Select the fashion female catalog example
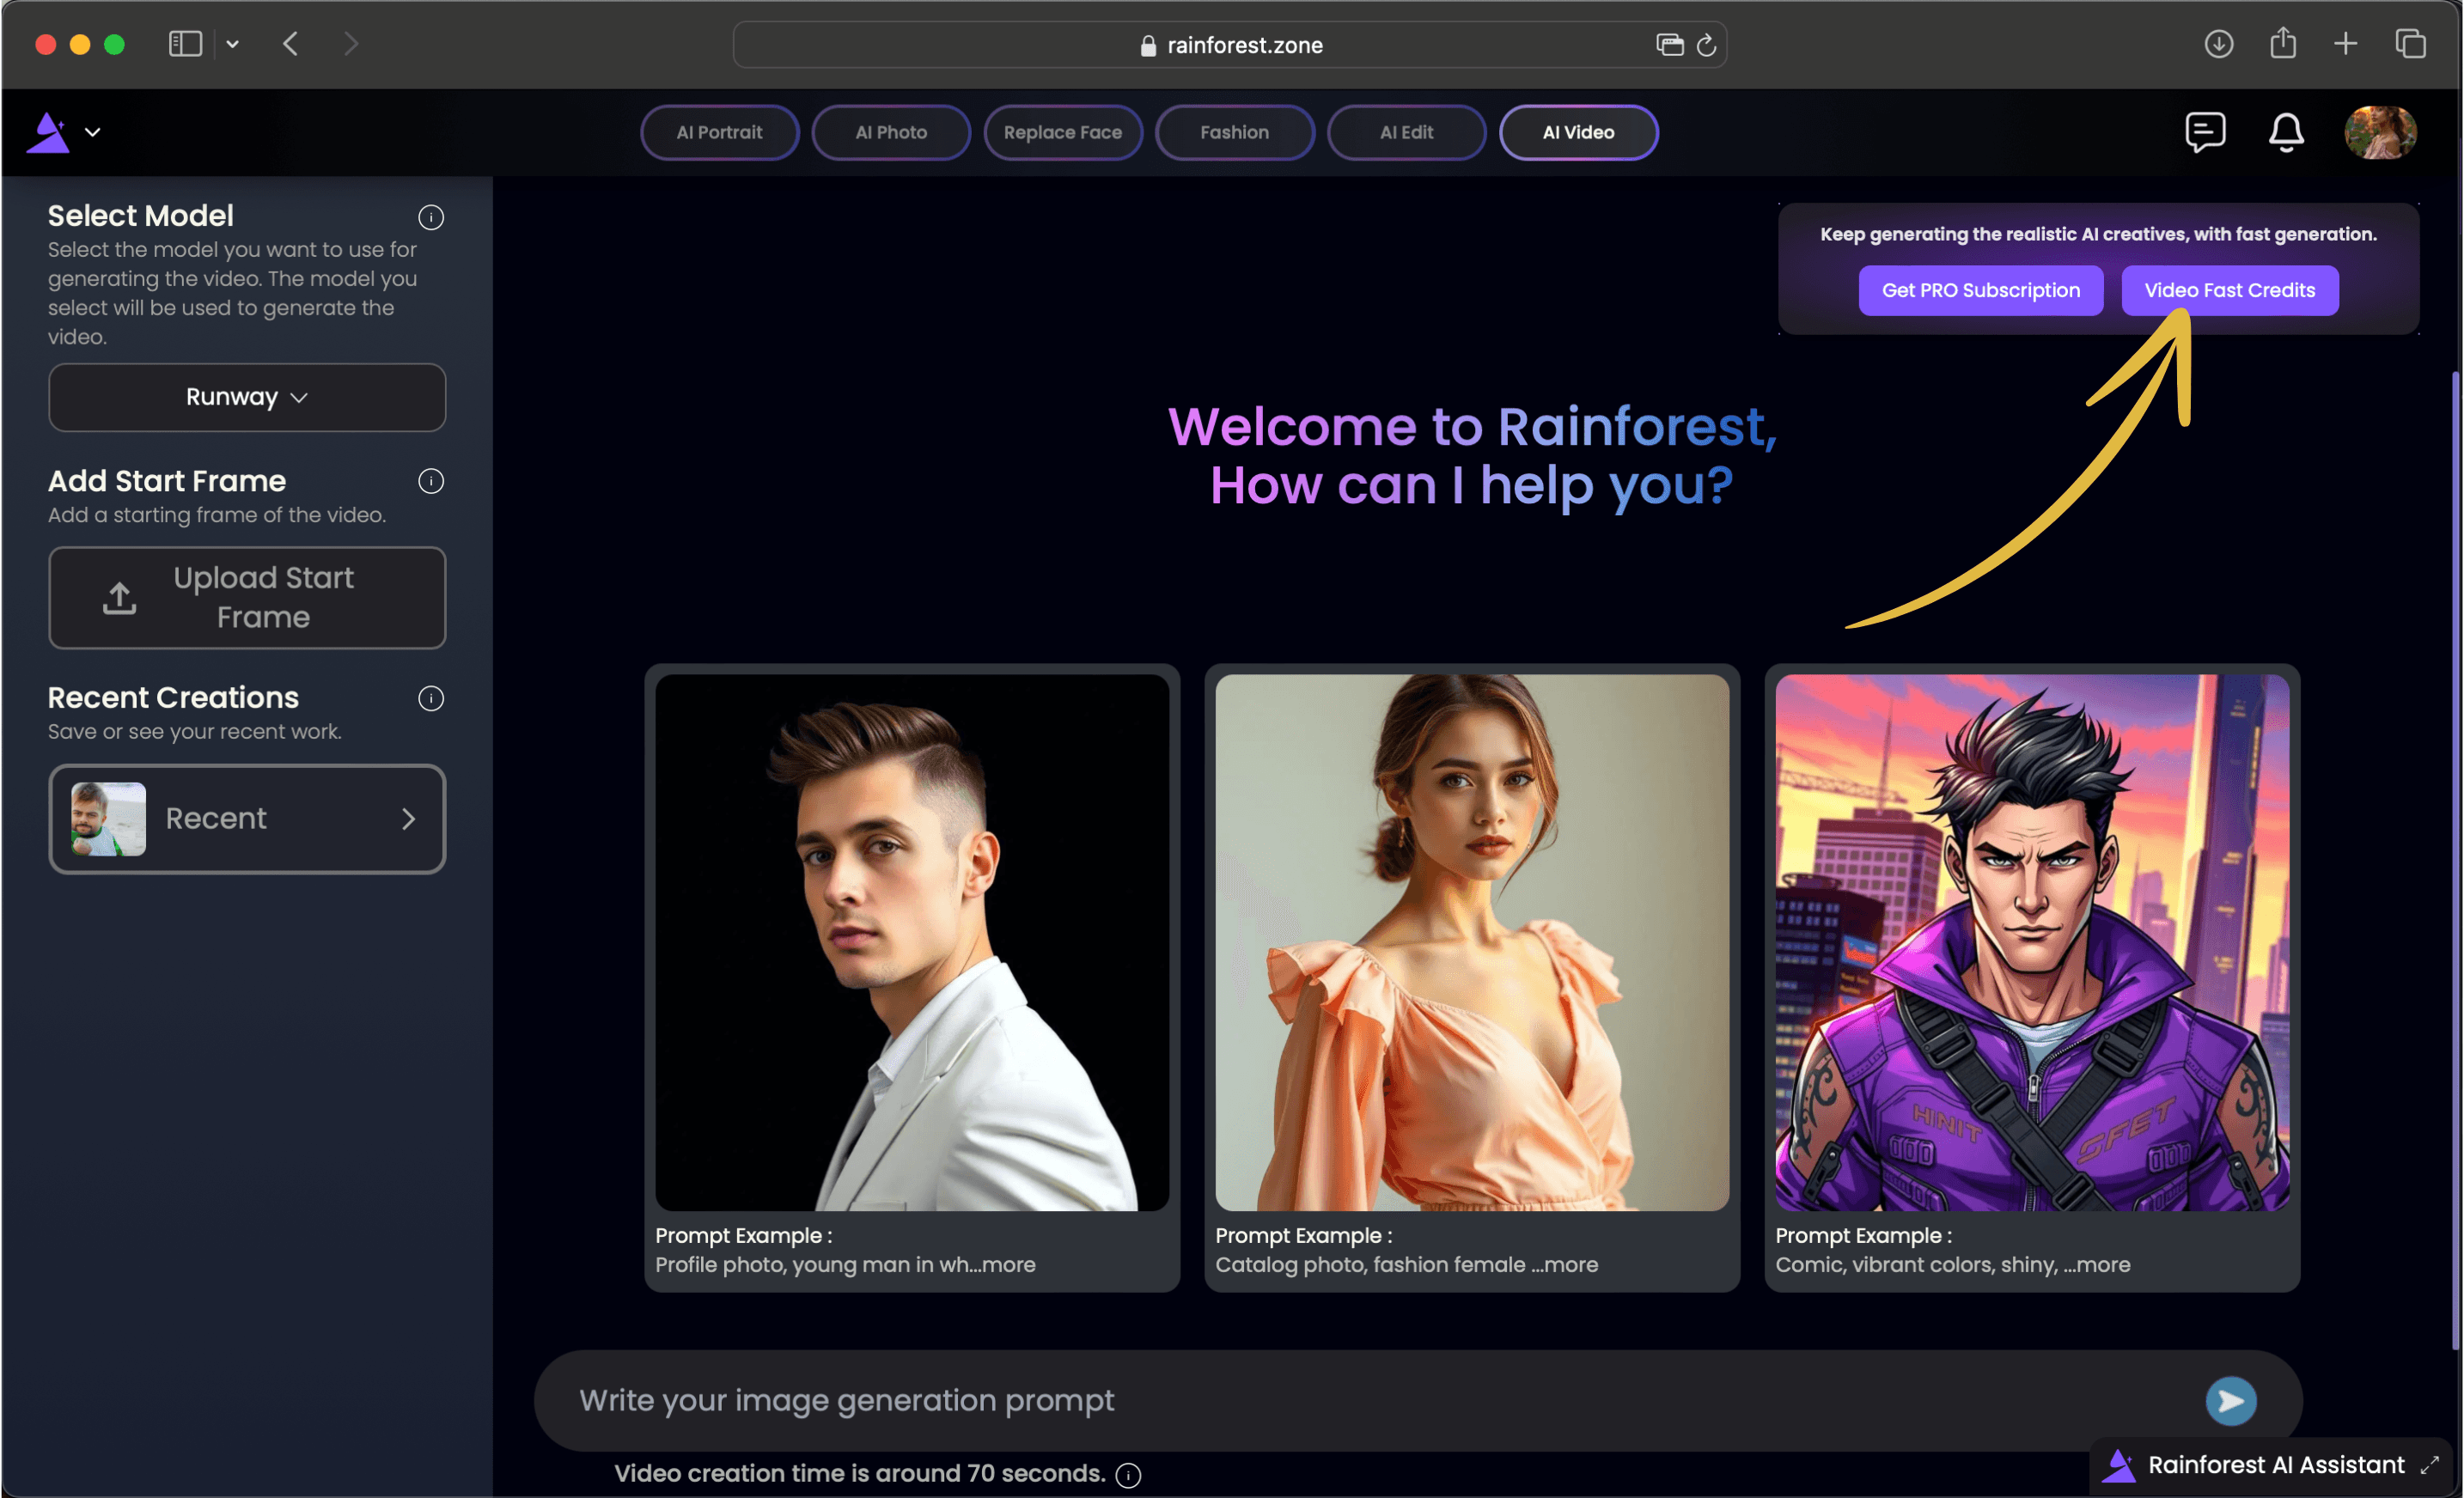2464x1498 pixels. point(1472,942)
